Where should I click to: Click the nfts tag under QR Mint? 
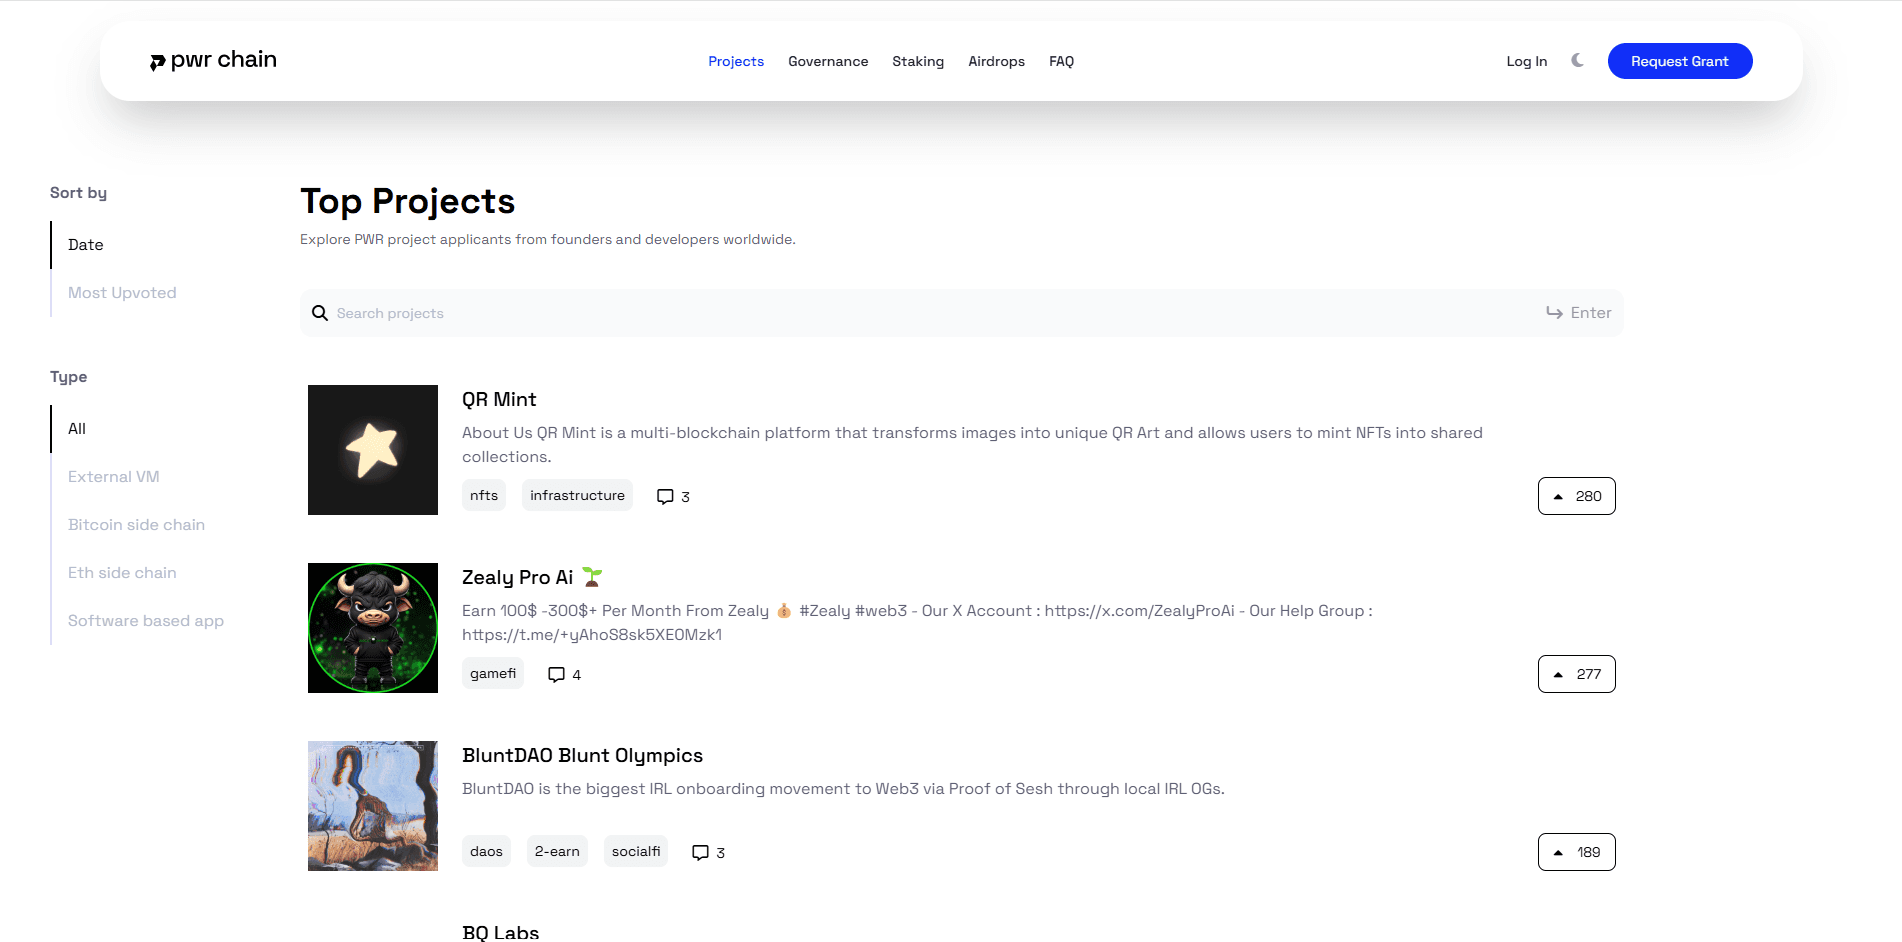pos(483,494)
